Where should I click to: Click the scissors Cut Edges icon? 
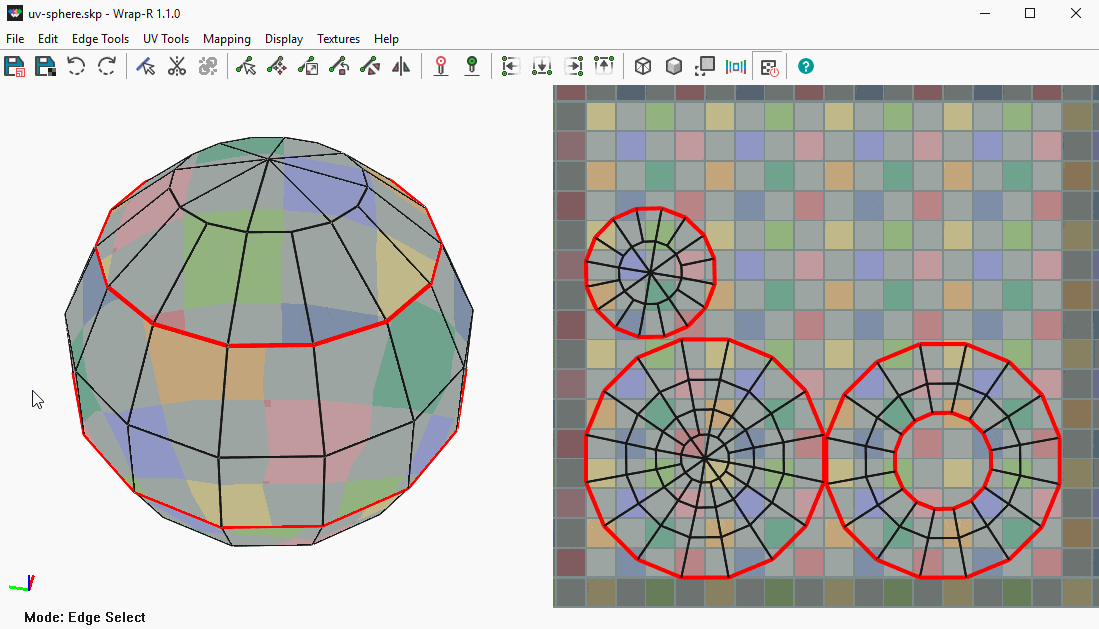point(177,67)
